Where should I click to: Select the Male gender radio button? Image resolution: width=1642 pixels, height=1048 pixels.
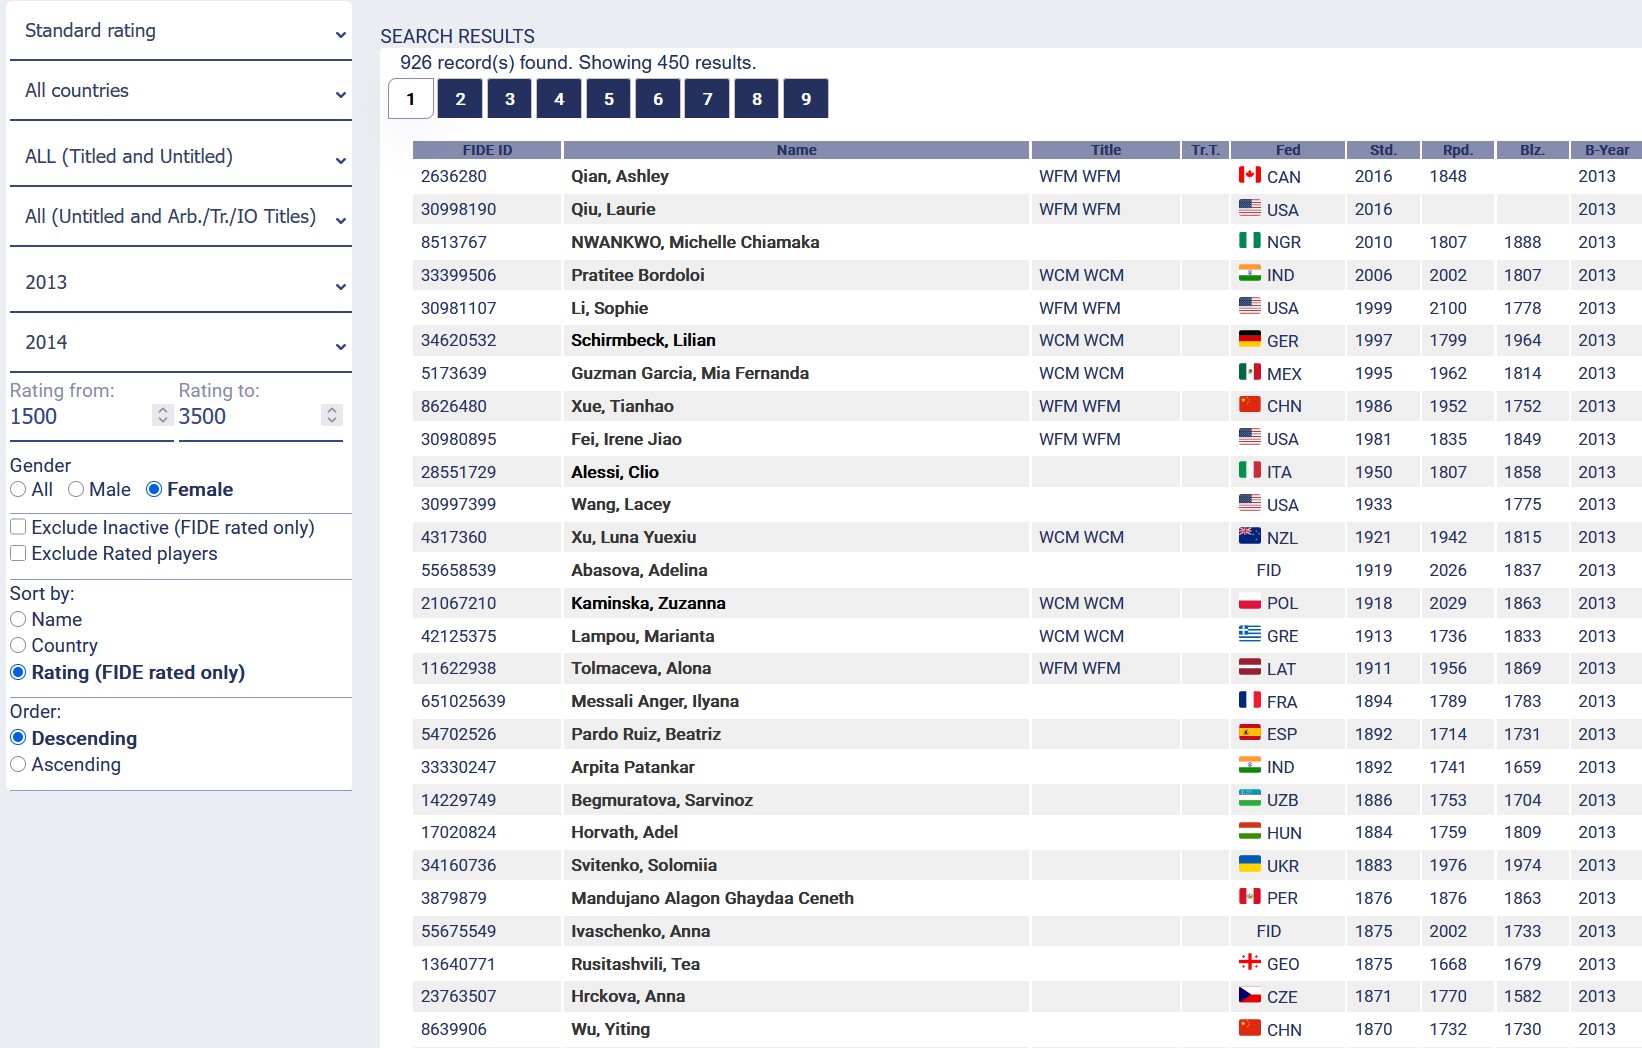(76, 489)
